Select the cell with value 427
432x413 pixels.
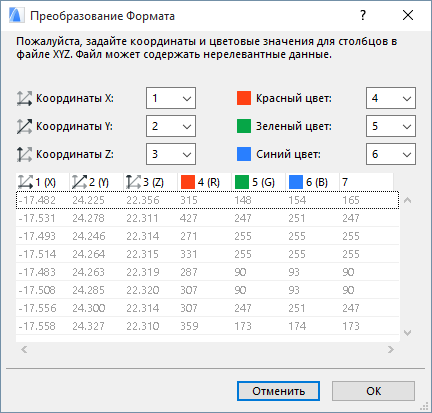click(189, 218)
